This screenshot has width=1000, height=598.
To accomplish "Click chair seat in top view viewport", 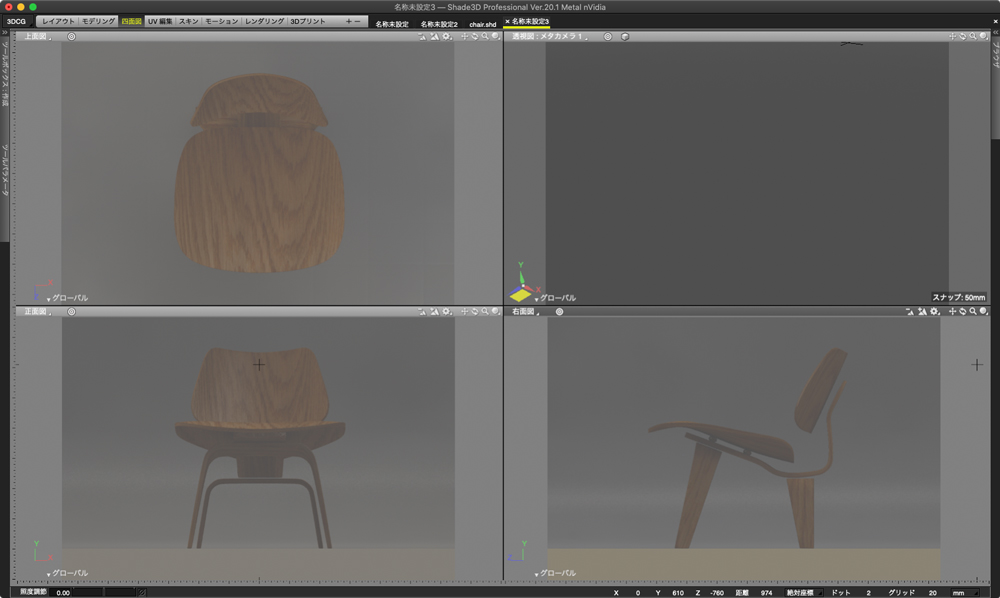I will click(260, 199).
